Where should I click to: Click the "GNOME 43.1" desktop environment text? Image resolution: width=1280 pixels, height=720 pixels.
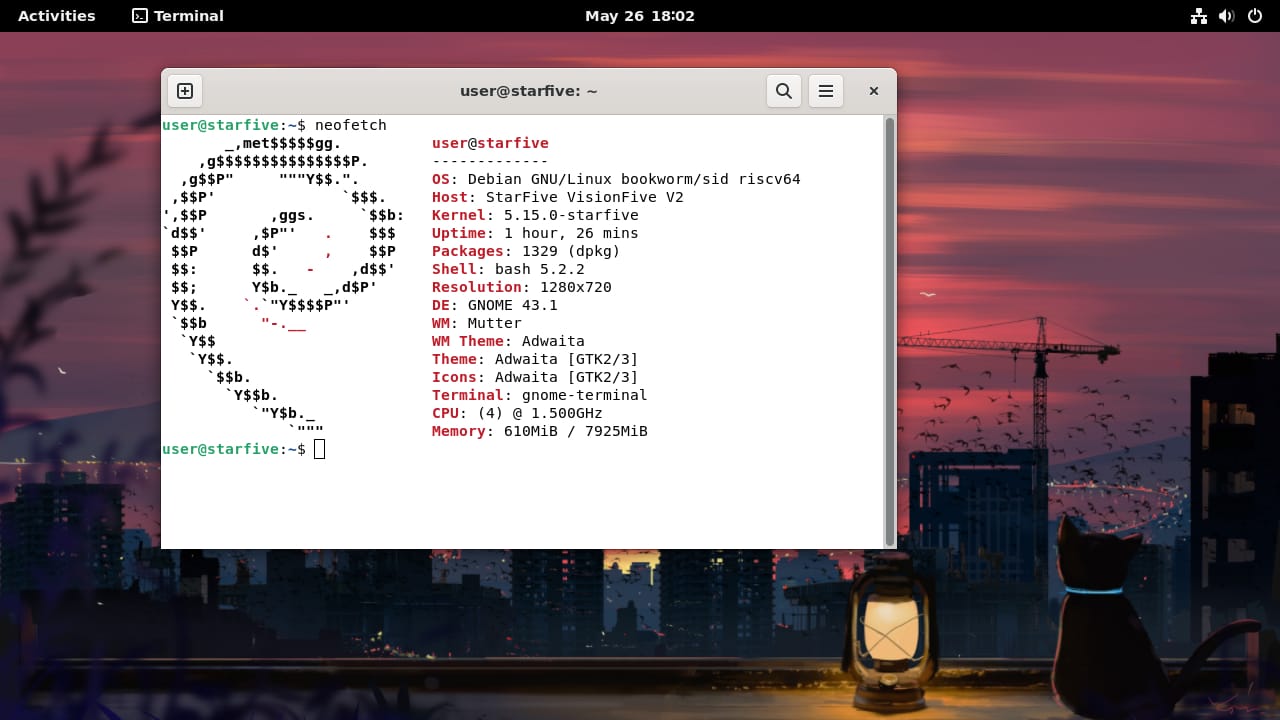pos(512,306)
